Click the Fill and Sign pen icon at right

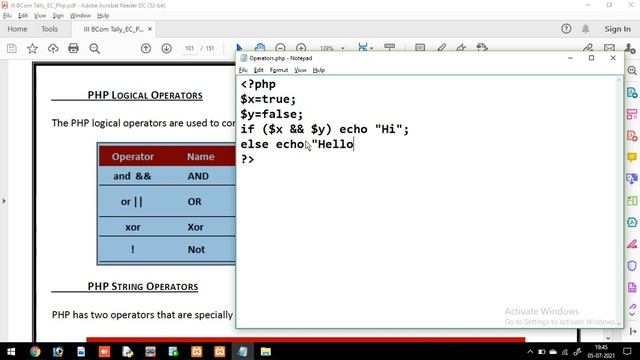(588, 48)
